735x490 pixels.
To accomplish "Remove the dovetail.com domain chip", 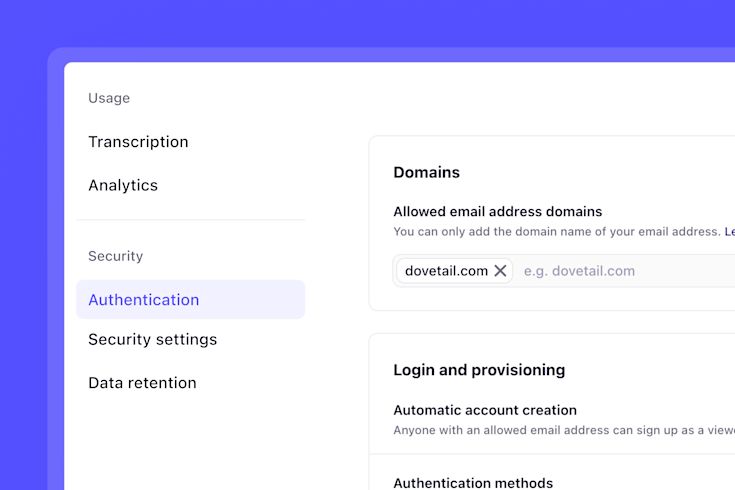I will [x=500, y=271].
